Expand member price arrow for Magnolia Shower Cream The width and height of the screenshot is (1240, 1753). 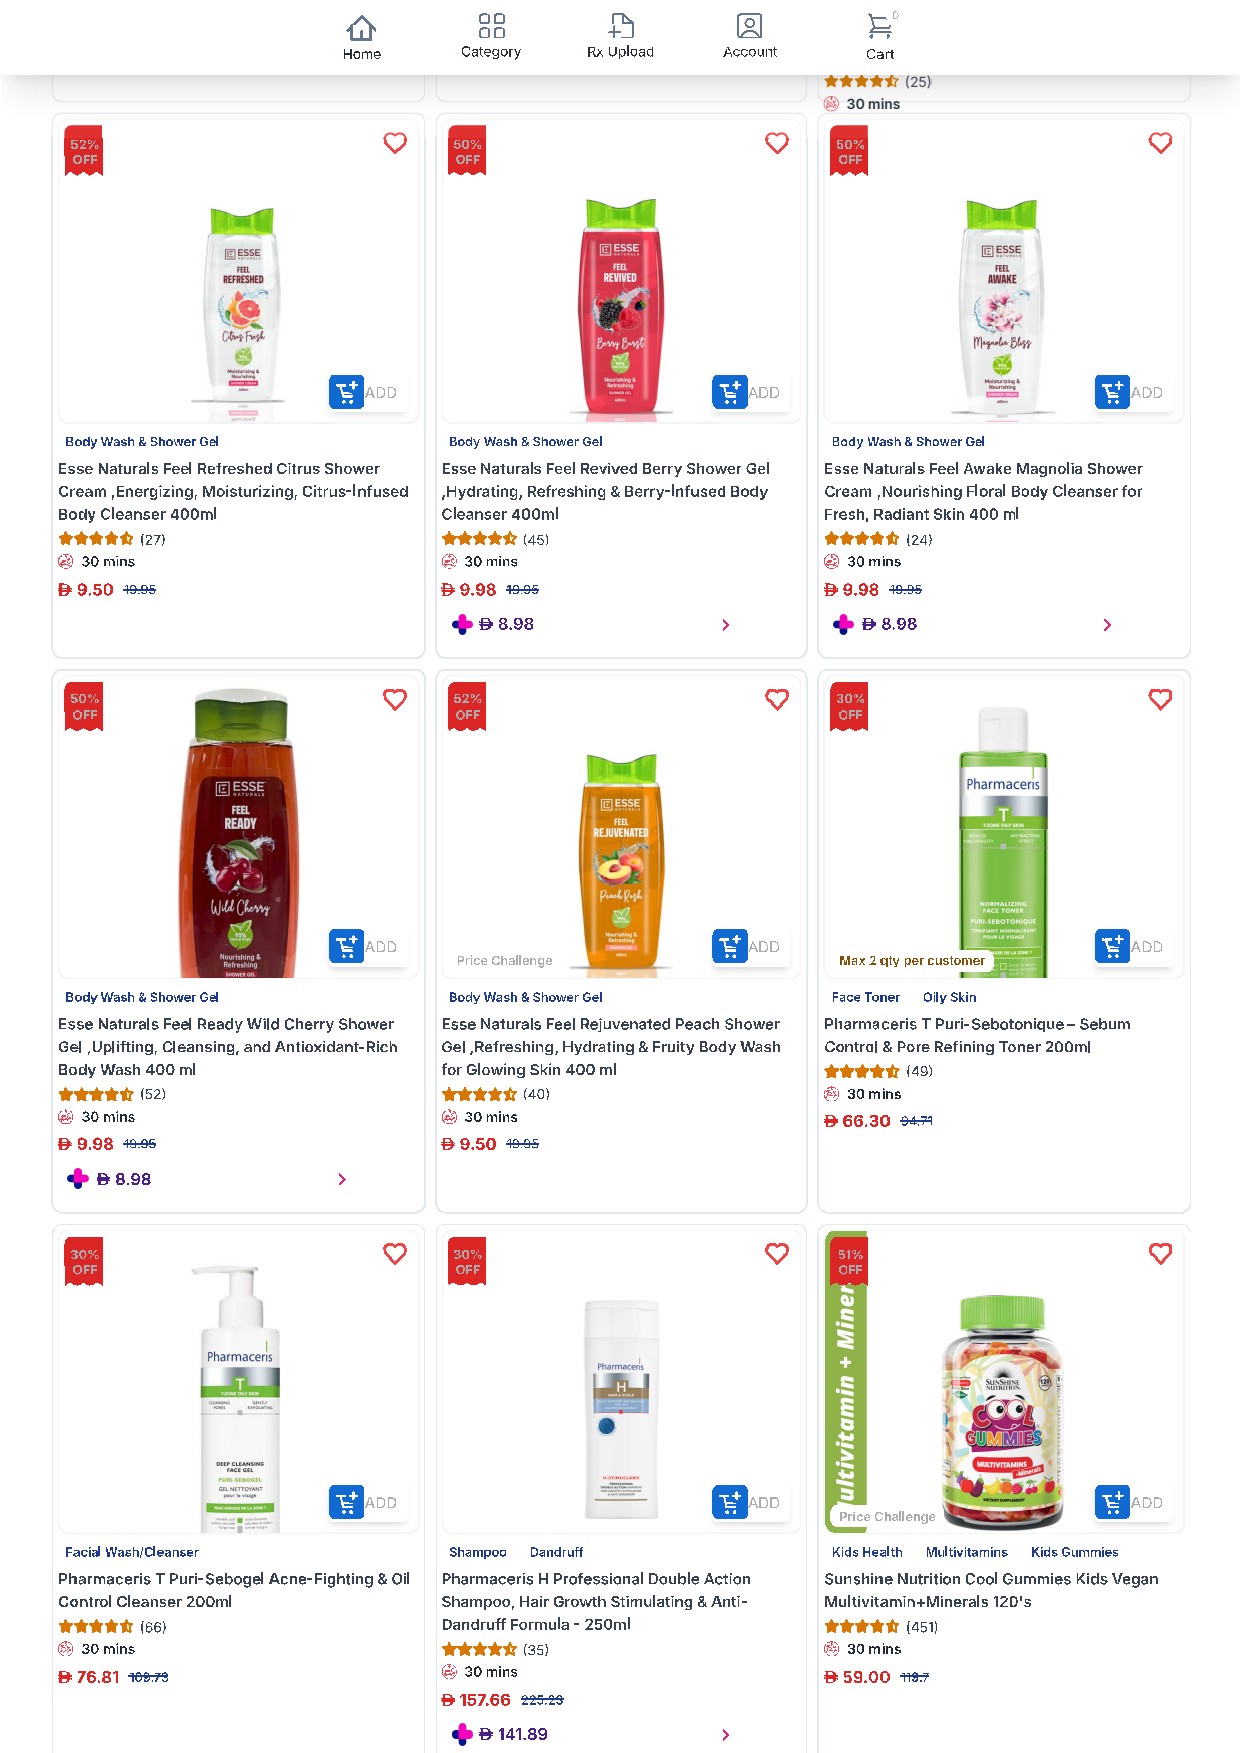1107,625
